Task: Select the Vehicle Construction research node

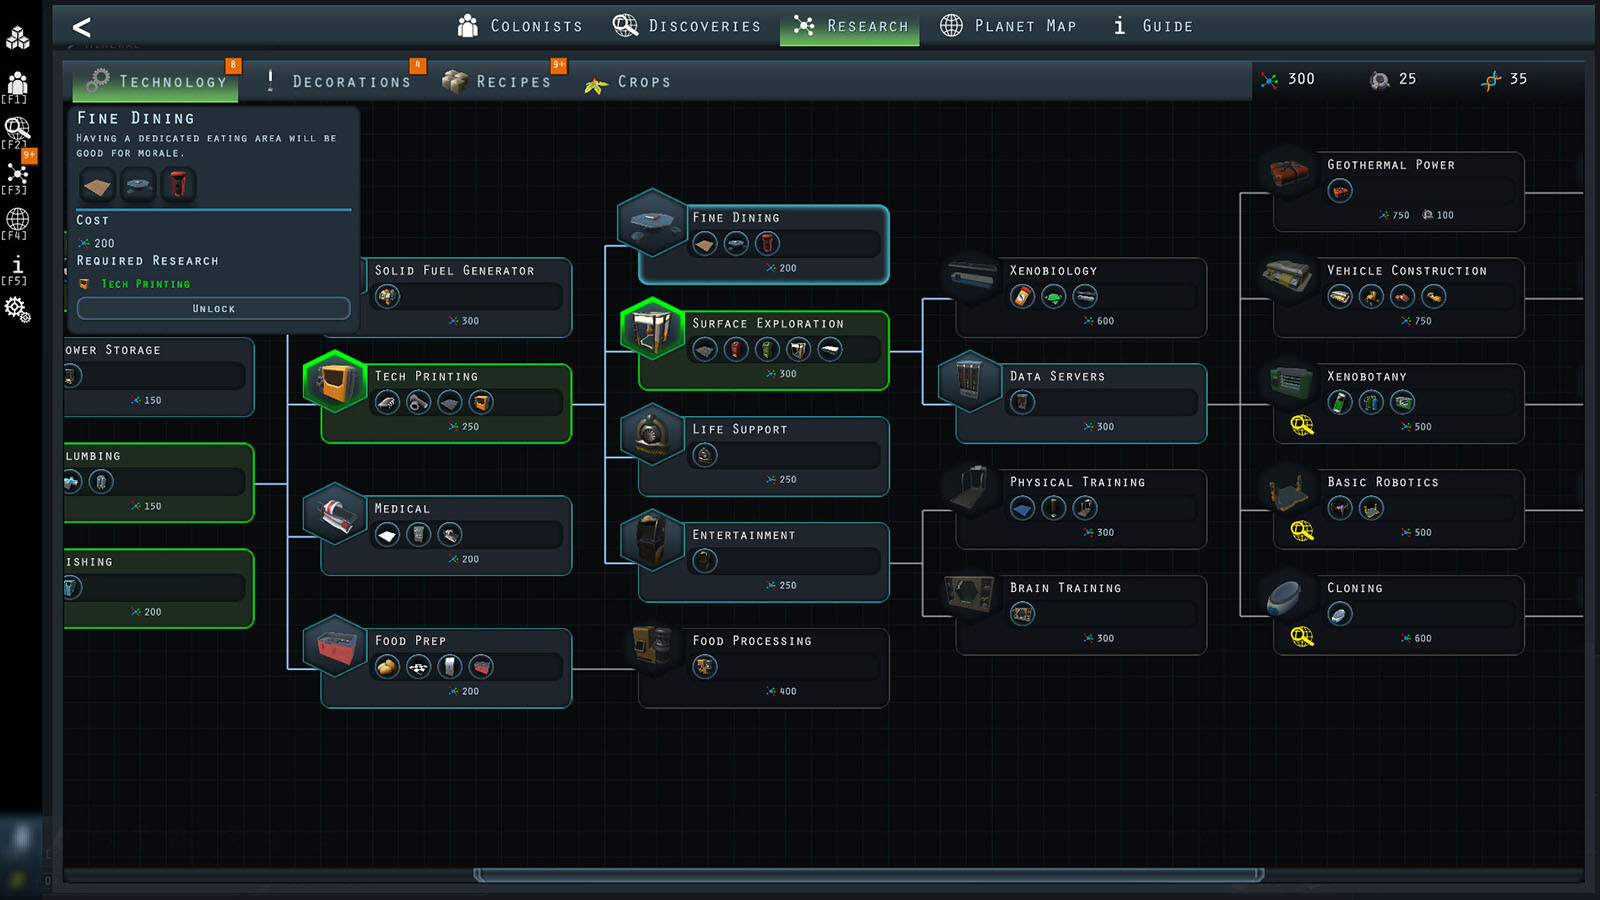Action: pyautogui.click(x=1398, y=296)
